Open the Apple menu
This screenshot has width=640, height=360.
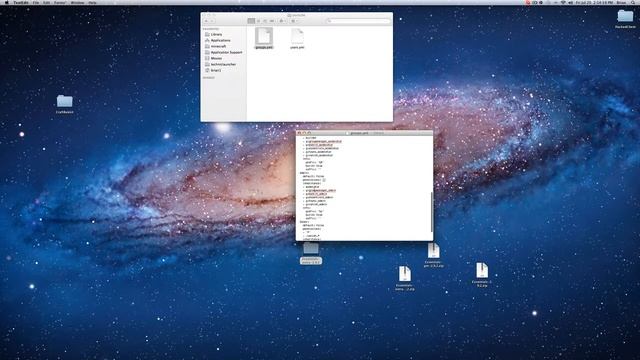pyautogui.click(x=6, y=2)
